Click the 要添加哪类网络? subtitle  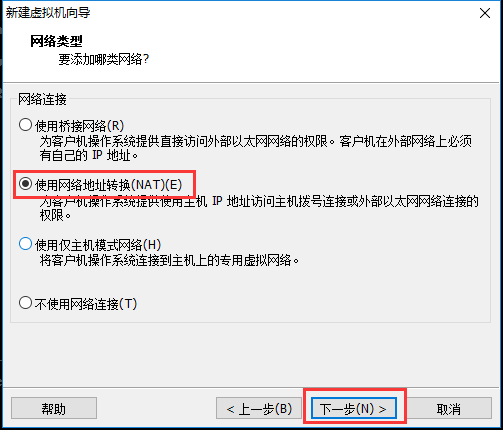tap(104, 60)
